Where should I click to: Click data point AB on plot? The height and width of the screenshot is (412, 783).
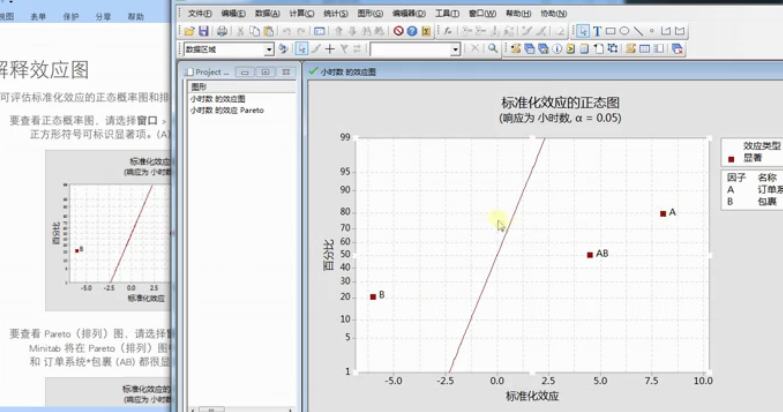point(590,255)
